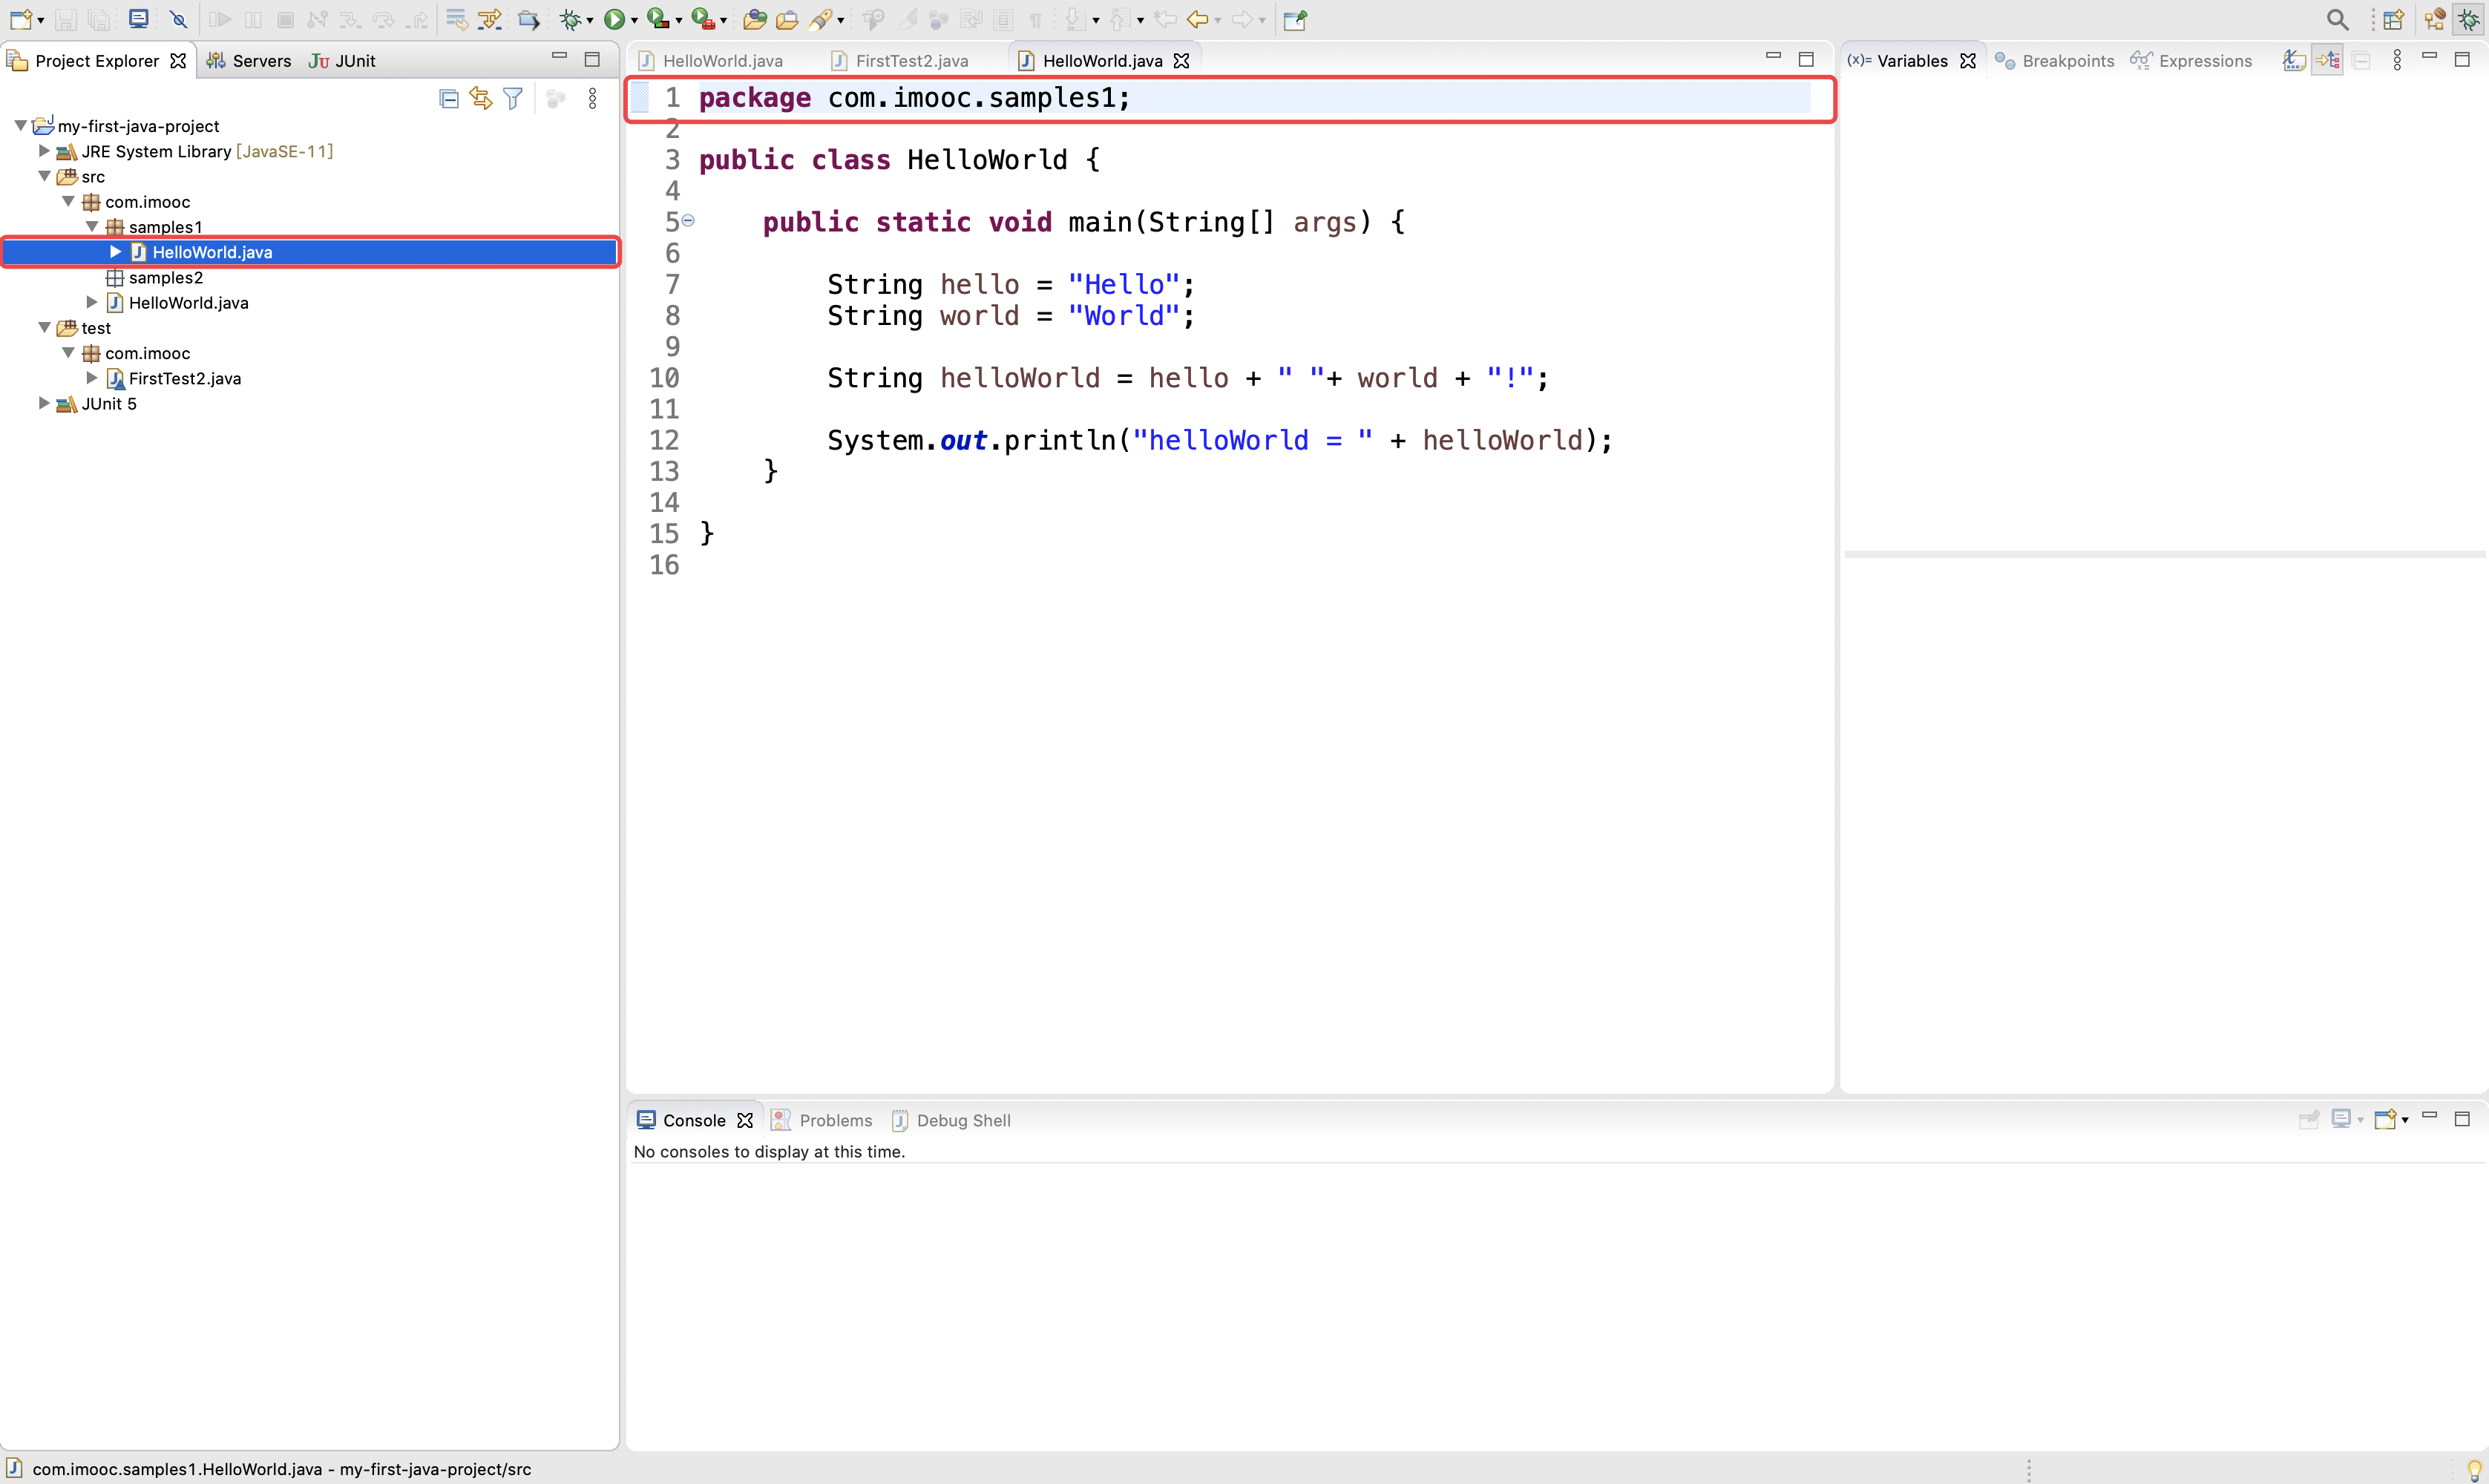This screenshot has height=1484, width=2489.
Task: Collapse main method fold marker on line 5
Action: [688, 220]
